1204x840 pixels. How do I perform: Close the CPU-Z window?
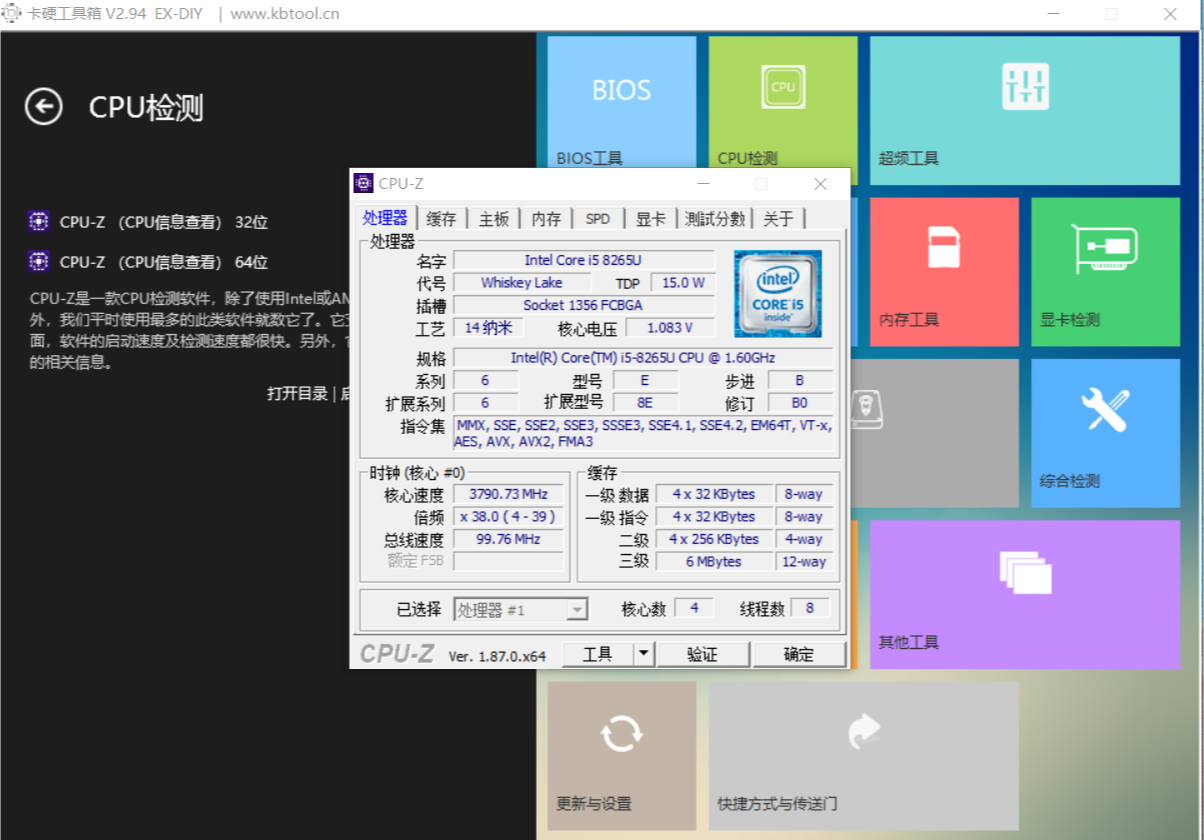[820, 184]
